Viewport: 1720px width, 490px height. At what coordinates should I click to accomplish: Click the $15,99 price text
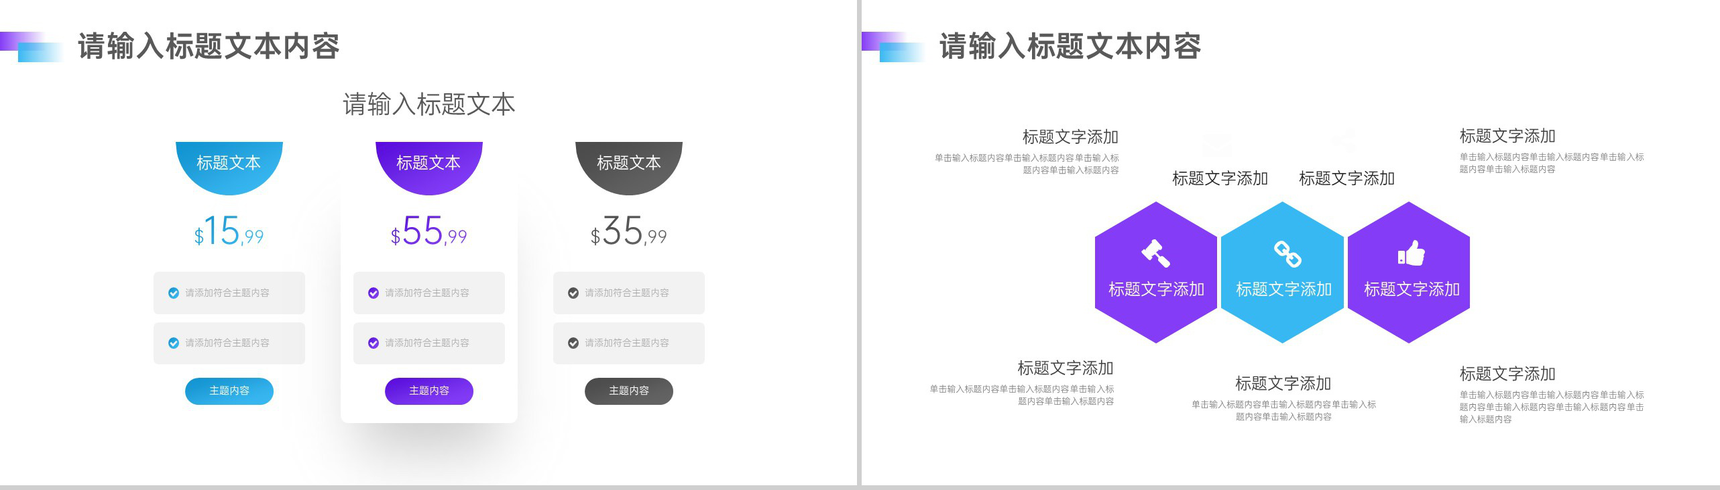point(229,232)
